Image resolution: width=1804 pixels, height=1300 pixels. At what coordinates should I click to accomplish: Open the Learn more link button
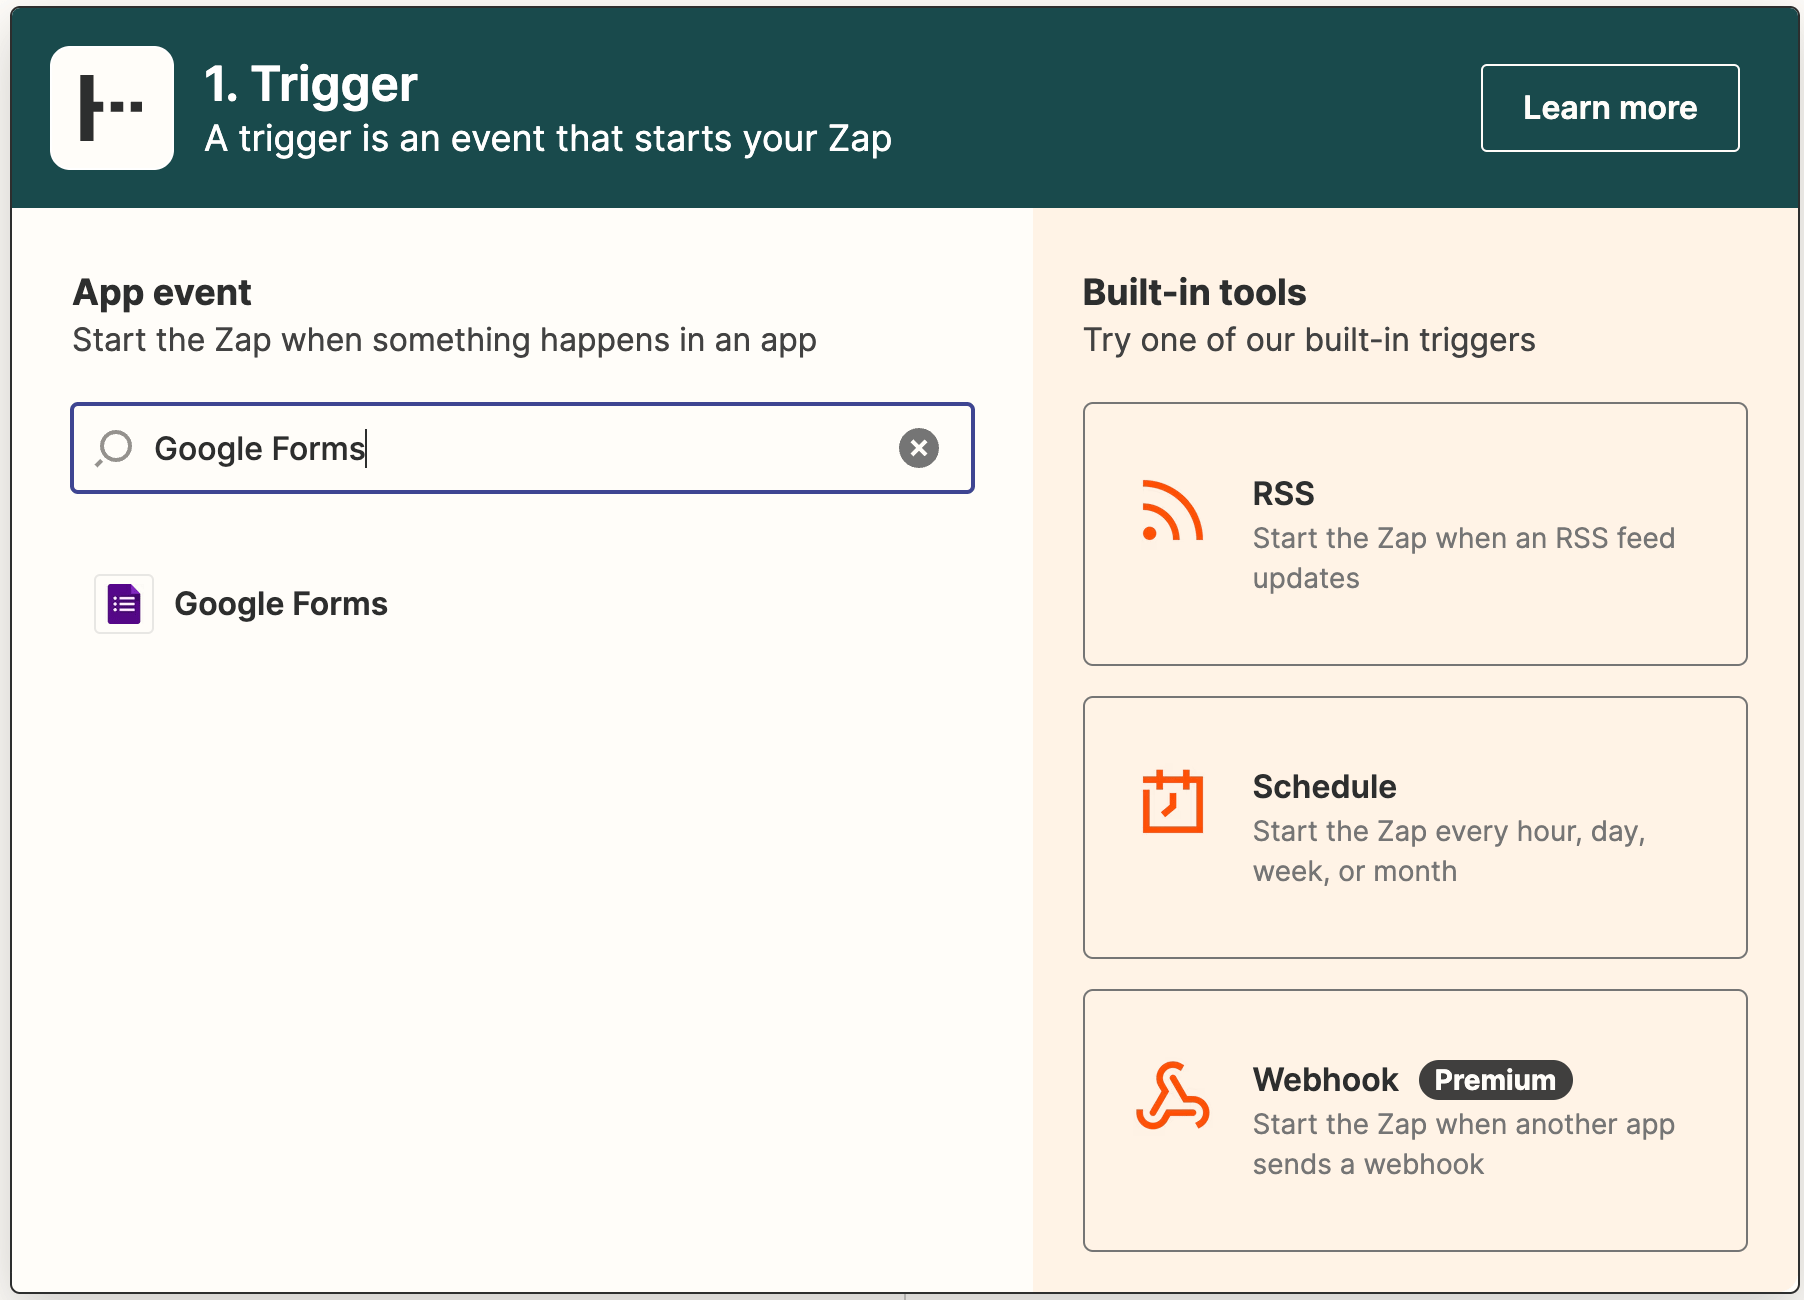click(x=1610, y=108)
